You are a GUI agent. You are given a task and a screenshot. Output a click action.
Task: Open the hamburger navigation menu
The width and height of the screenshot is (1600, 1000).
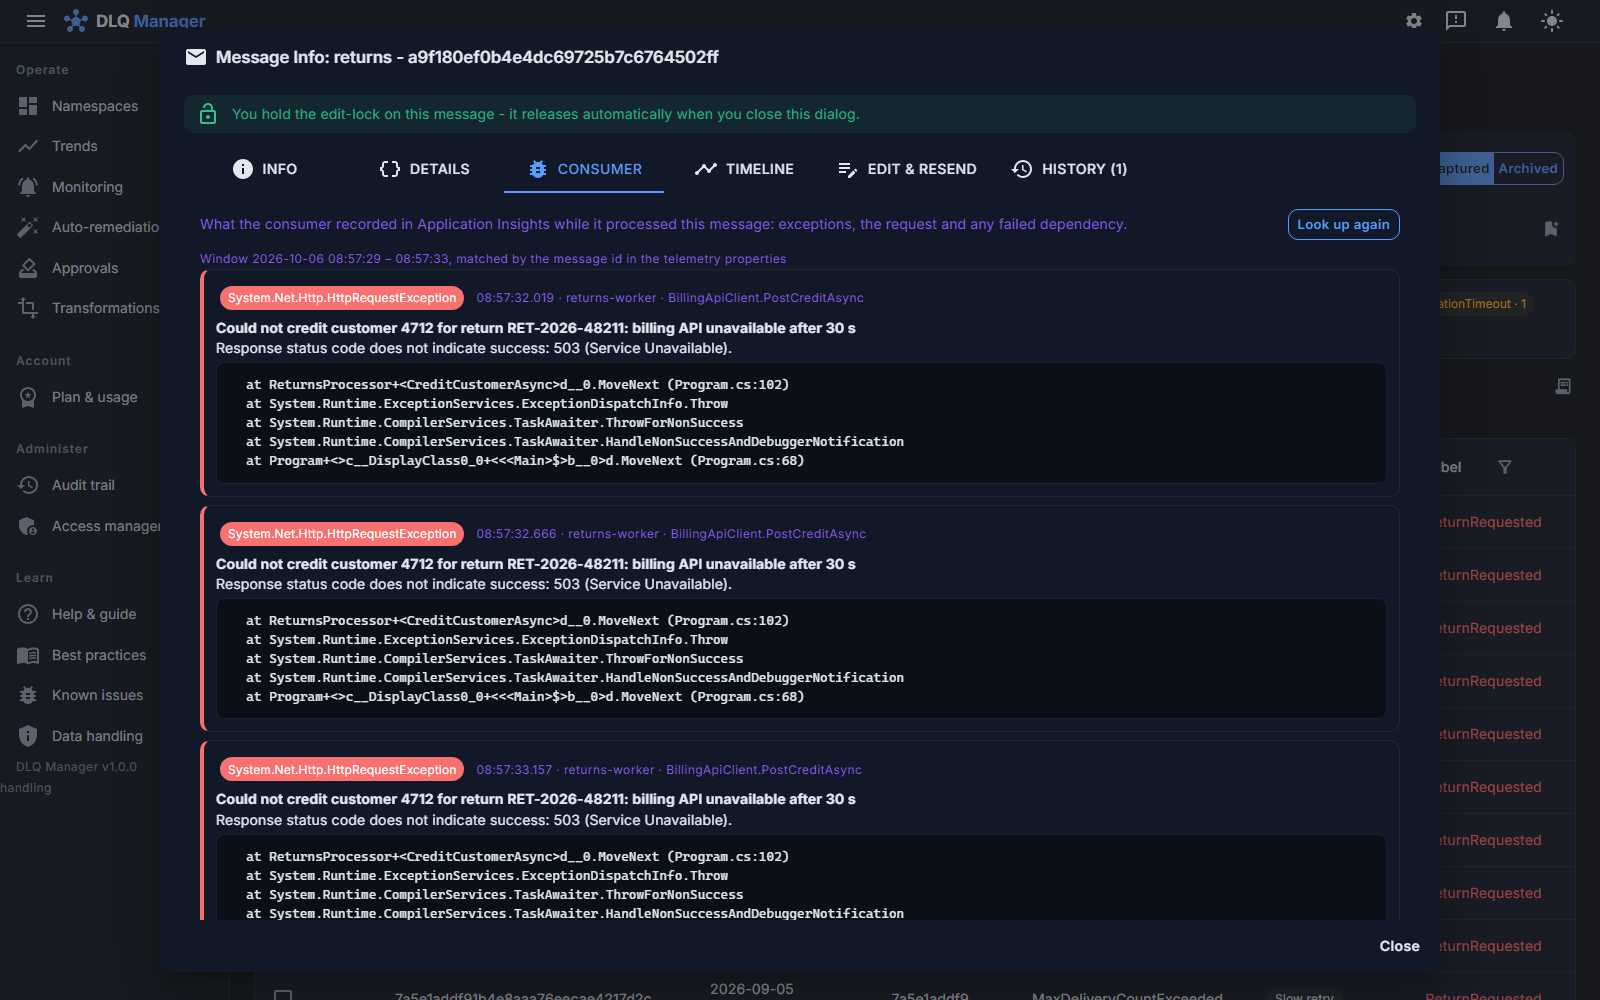36,21
